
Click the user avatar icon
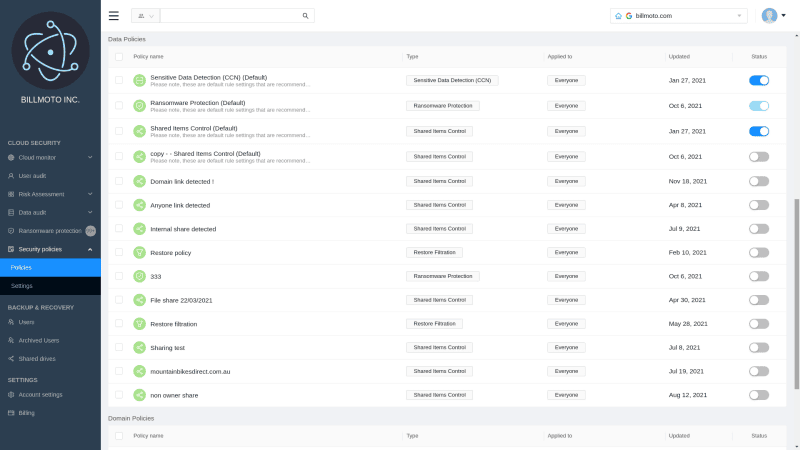769,16
